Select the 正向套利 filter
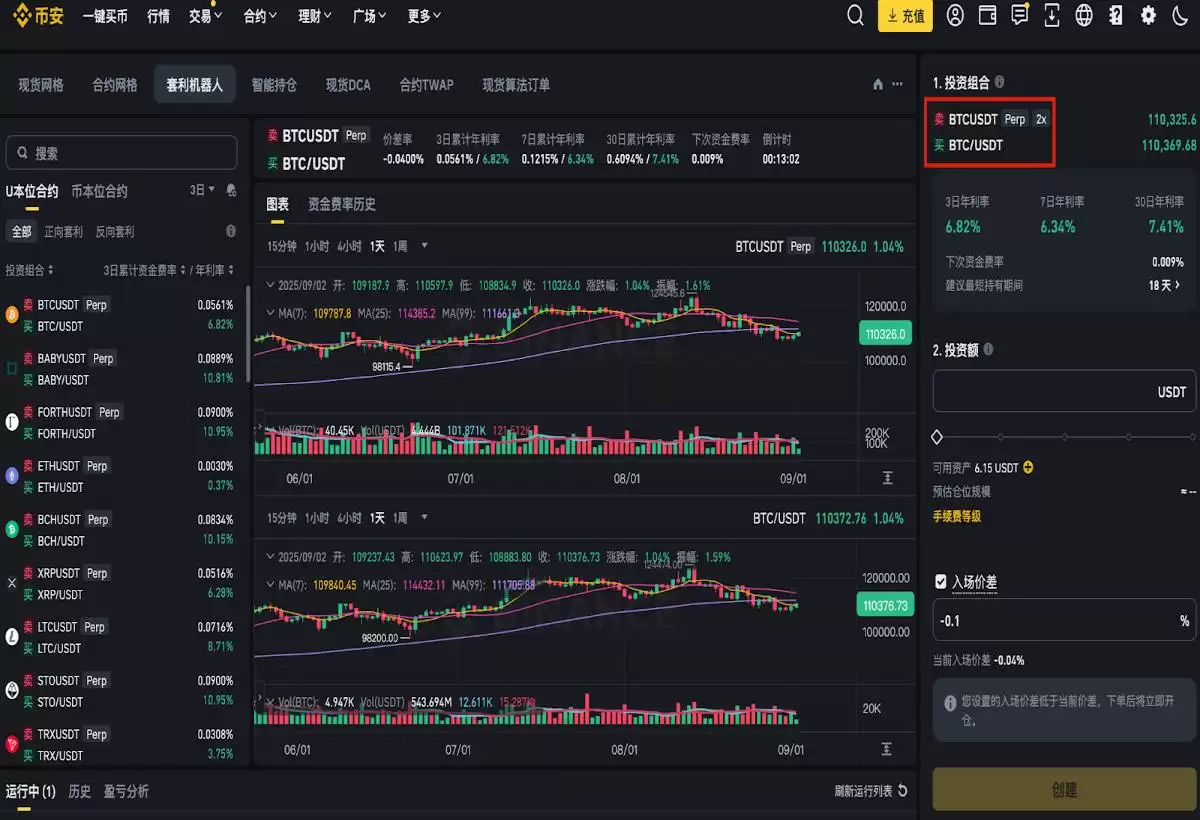1200x820 pixels. (63, 231)
